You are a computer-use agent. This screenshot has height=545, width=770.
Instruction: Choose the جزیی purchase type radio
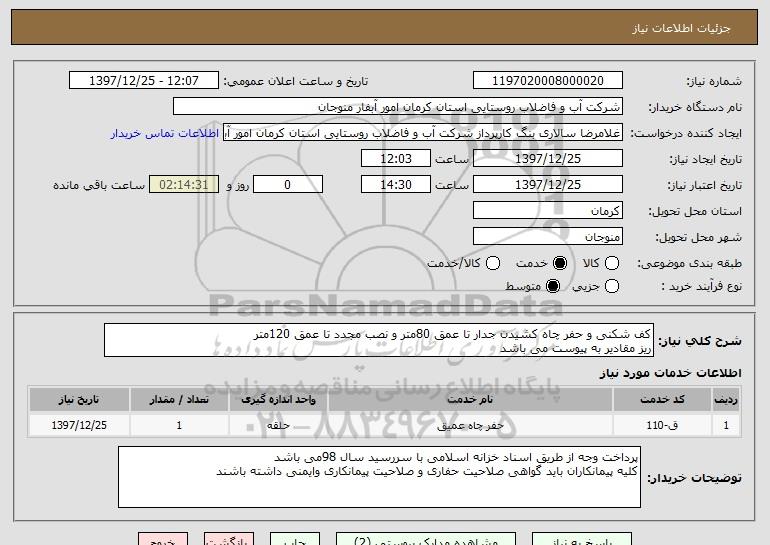[x=612, y=286]
